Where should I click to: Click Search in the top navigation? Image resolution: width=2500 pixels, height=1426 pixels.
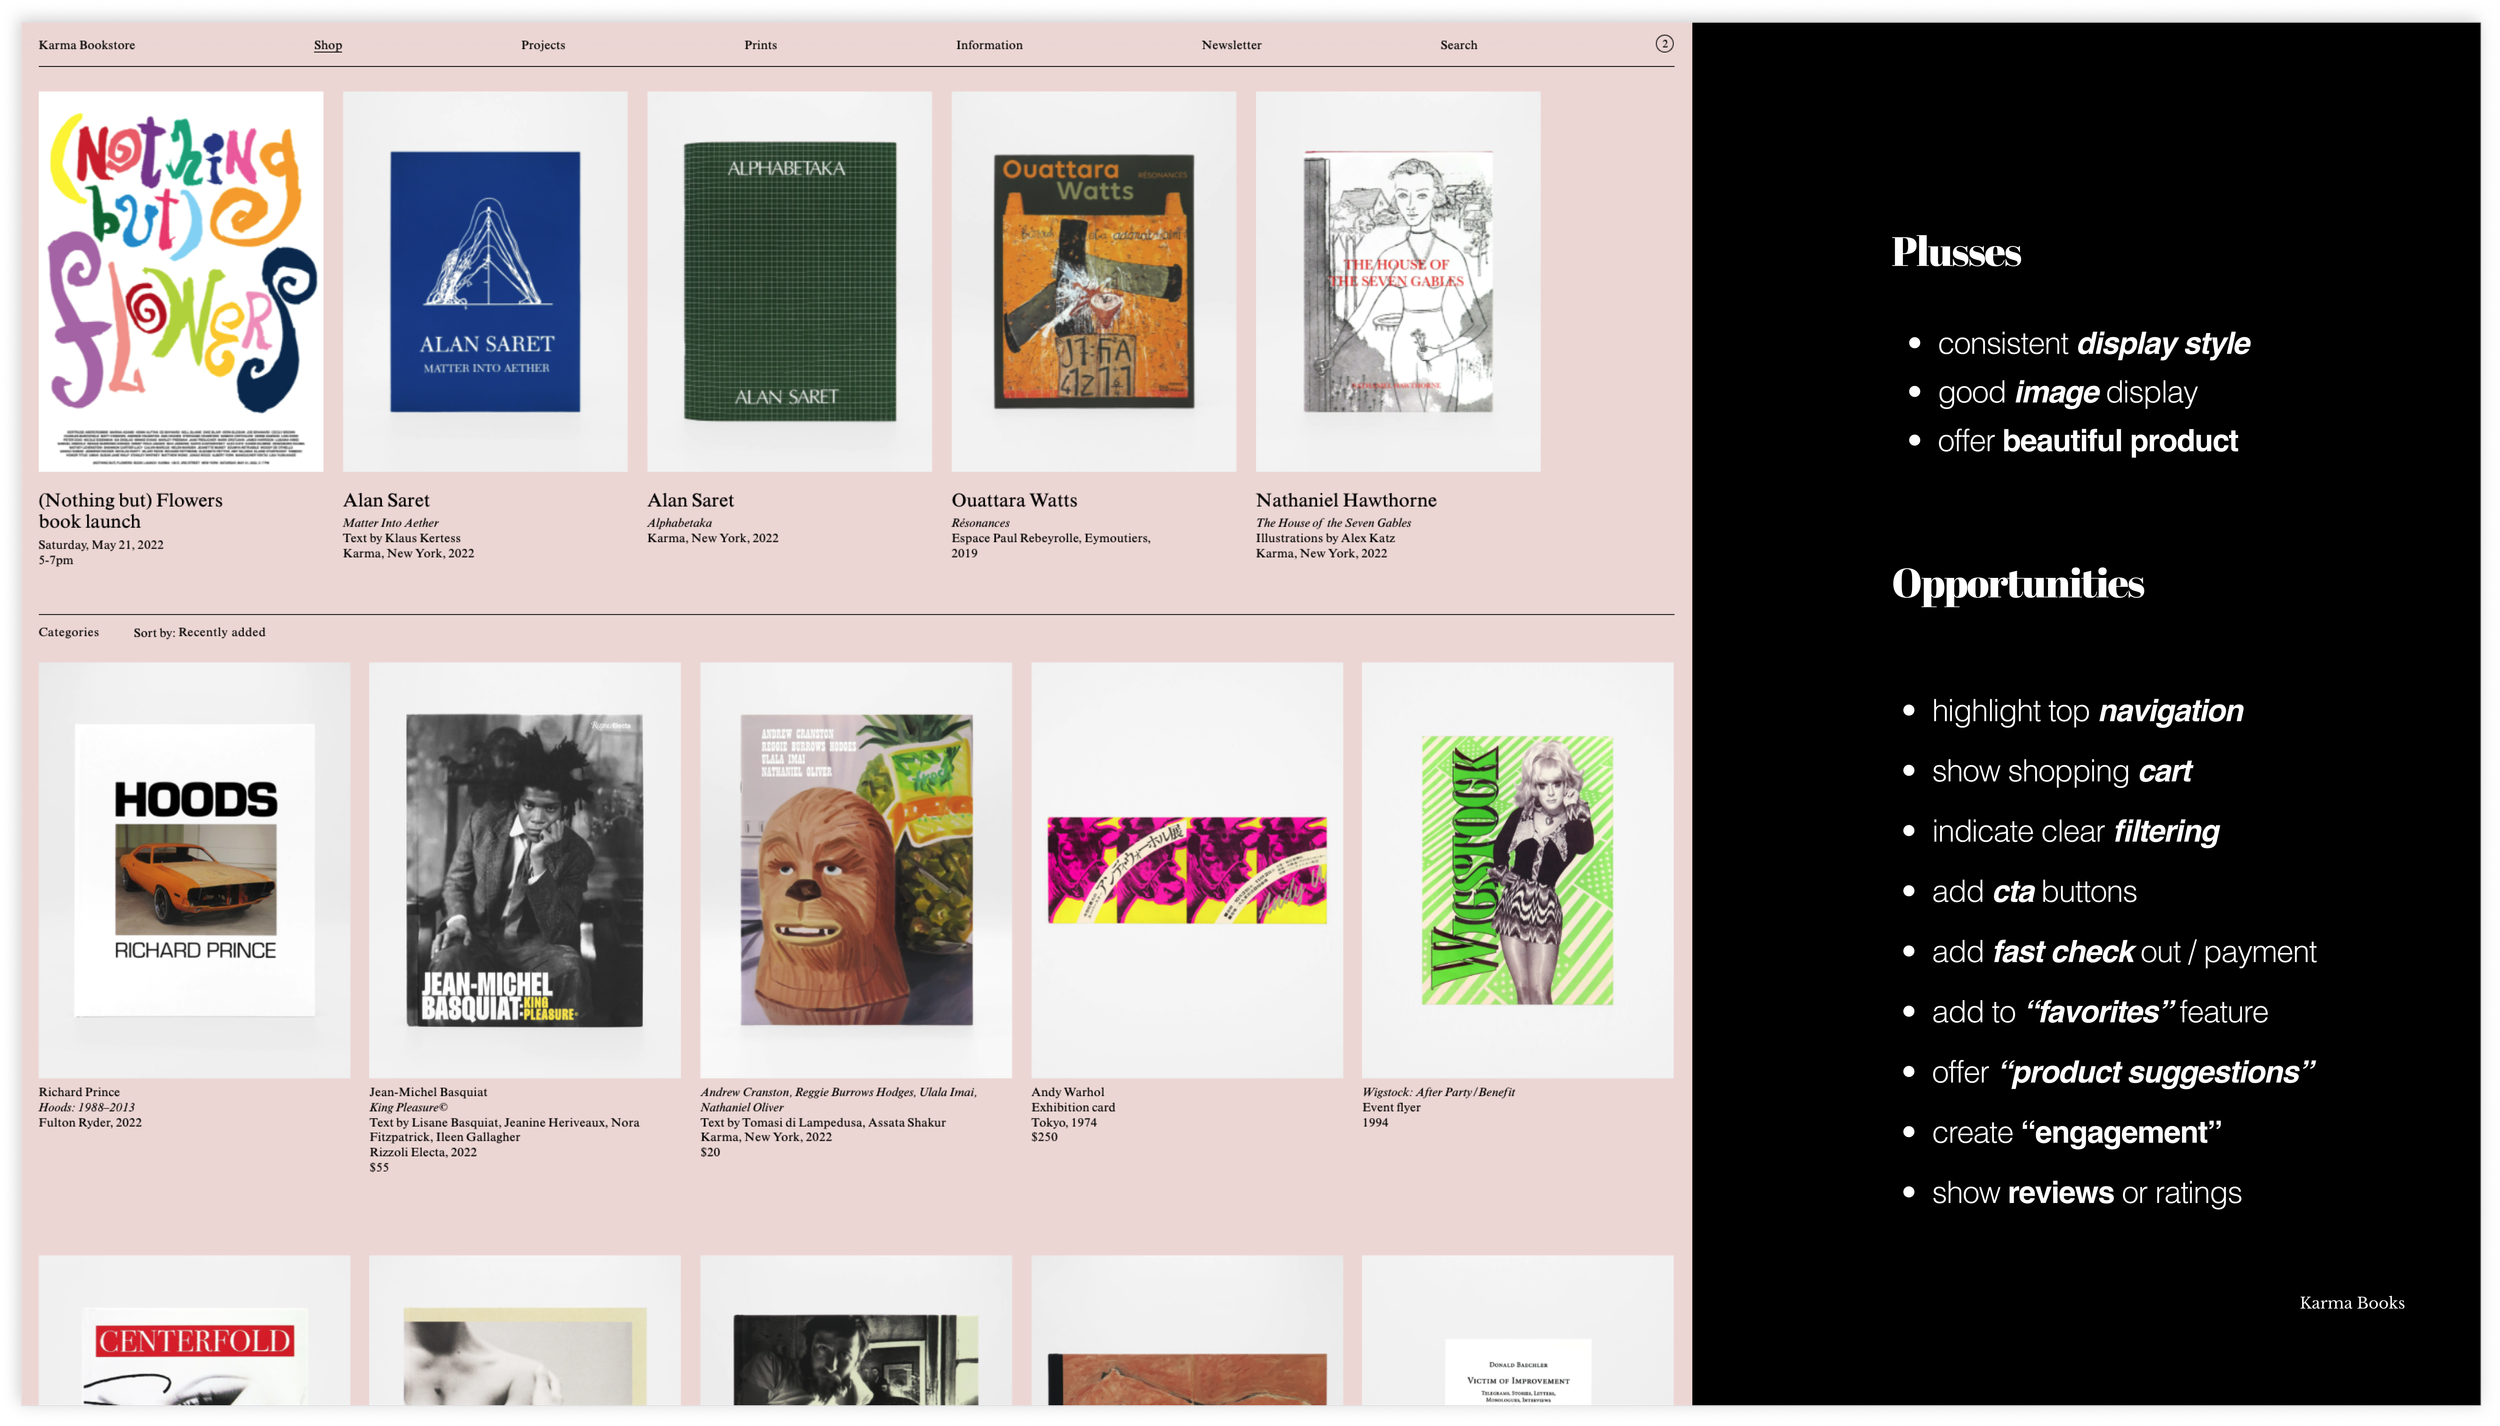[1458, 45]
